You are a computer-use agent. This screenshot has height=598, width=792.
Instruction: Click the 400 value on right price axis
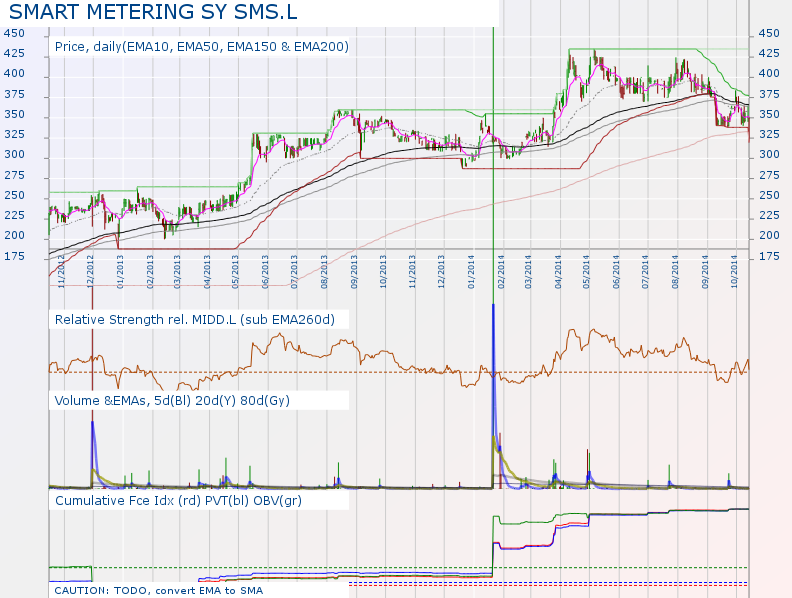(x=769, y=74)
